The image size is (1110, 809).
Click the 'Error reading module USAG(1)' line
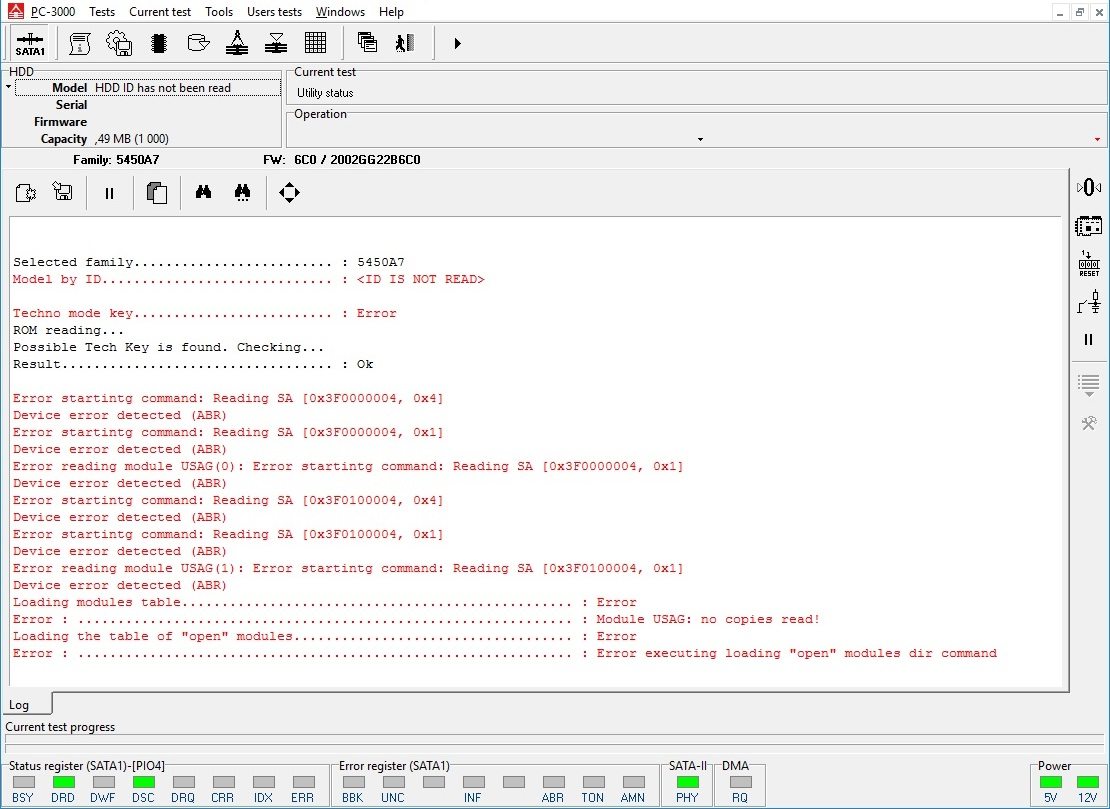pos(348,568)
